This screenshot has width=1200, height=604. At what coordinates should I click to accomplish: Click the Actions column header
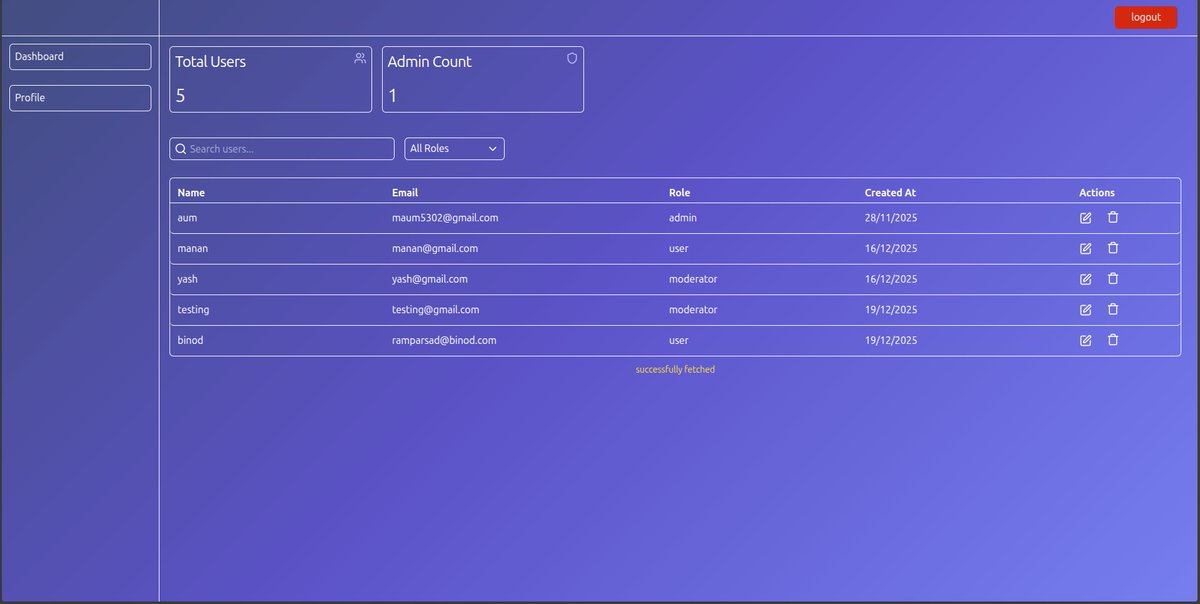1097,193
